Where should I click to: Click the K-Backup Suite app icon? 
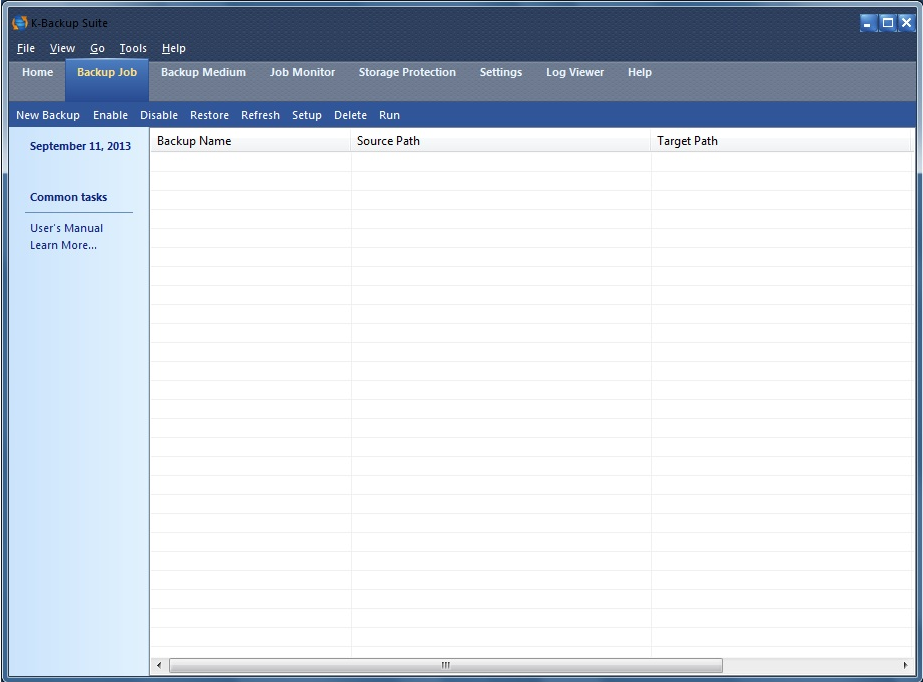(19, 23)
